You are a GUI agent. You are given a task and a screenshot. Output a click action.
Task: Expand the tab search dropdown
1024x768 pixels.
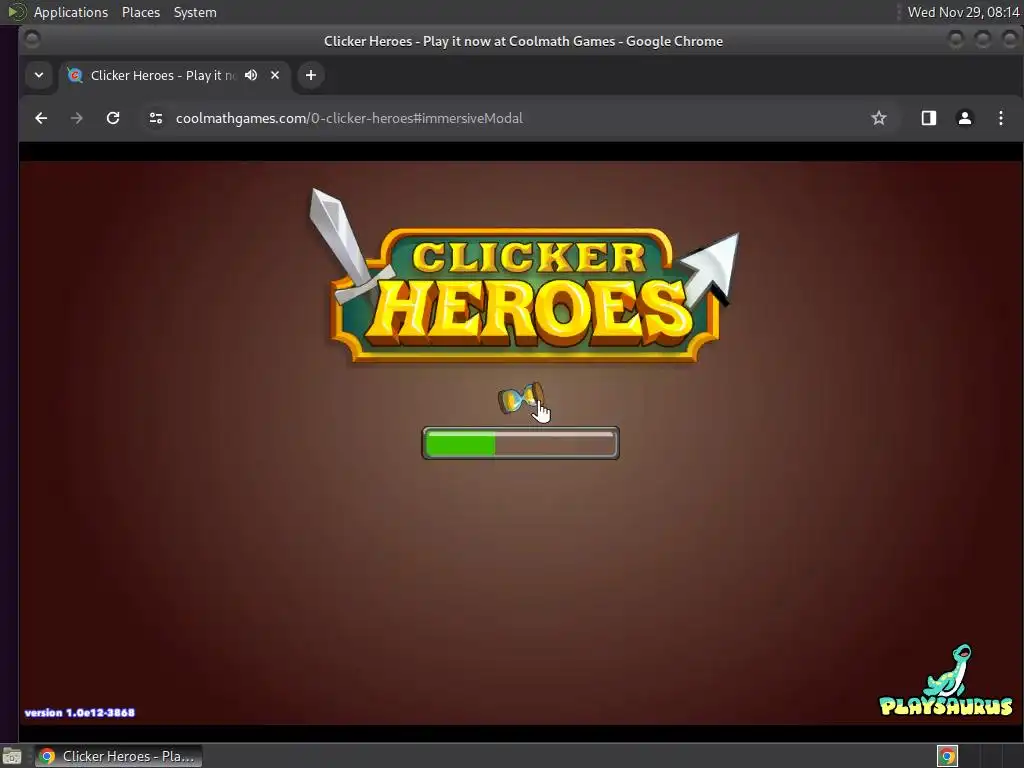pyautogui.click(x=39, y=75)
